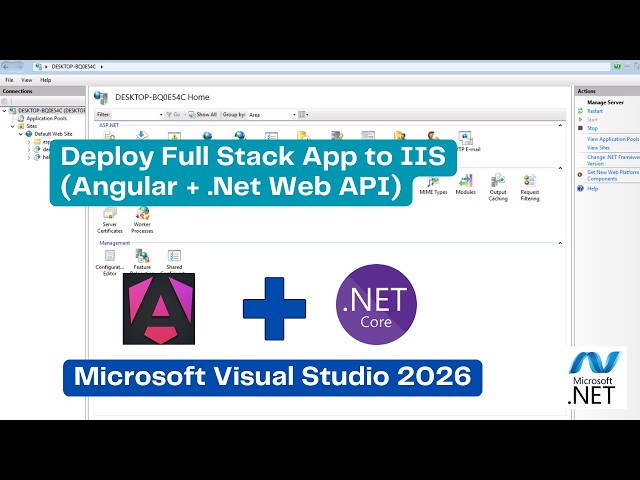Click the server icon in the address breadcrumb
The image size is (640, 480).
click(x=39, y=66)
